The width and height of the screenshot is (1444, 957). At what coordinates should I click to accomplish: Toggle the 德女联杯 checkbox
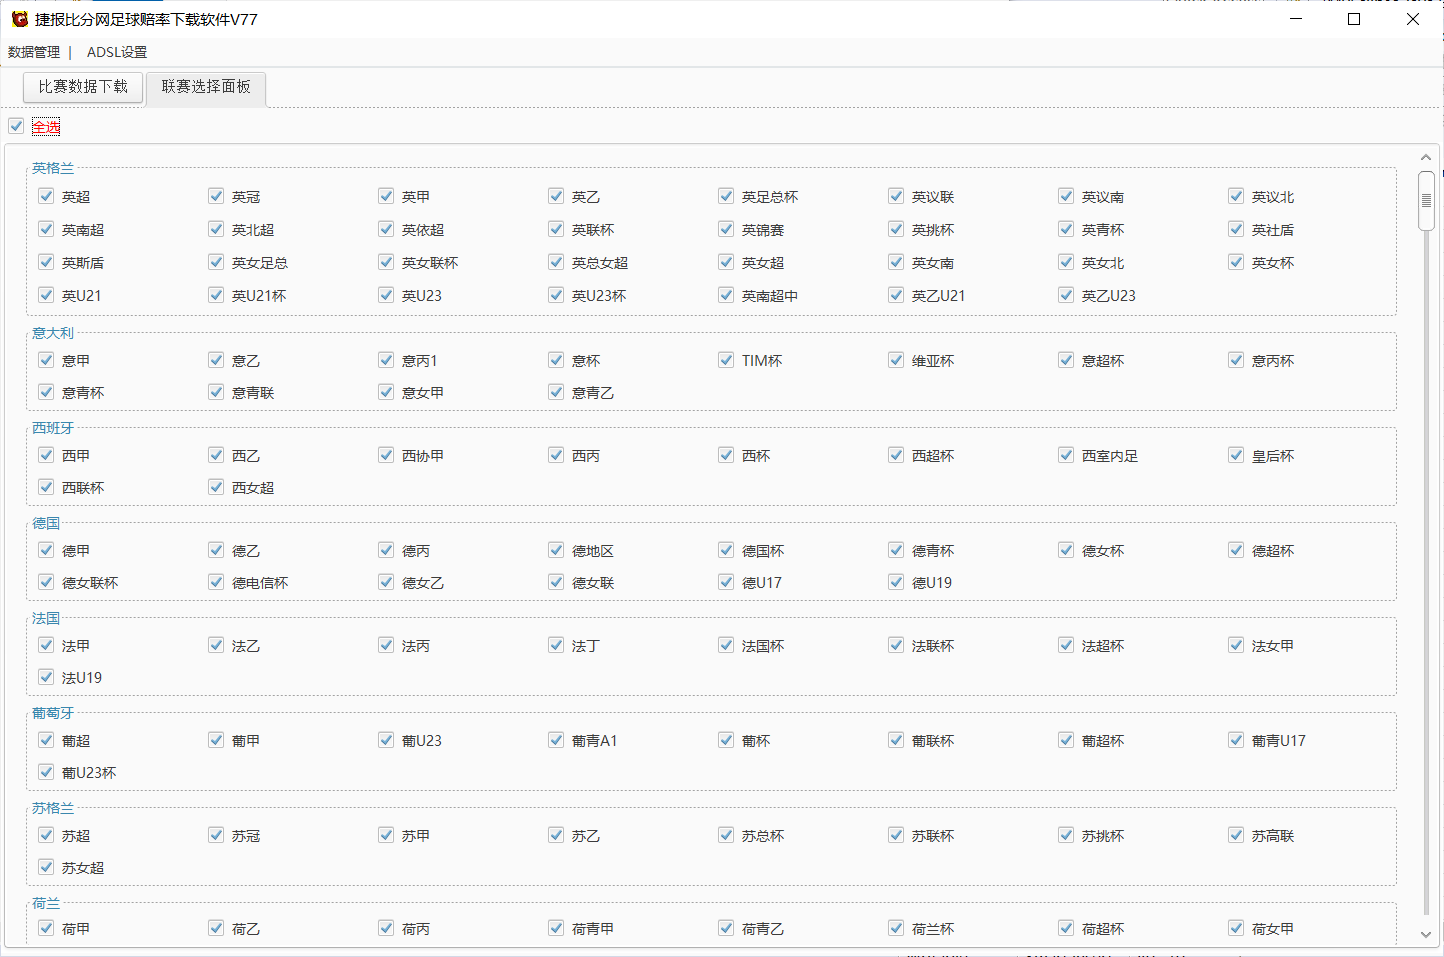click(46, 582)
